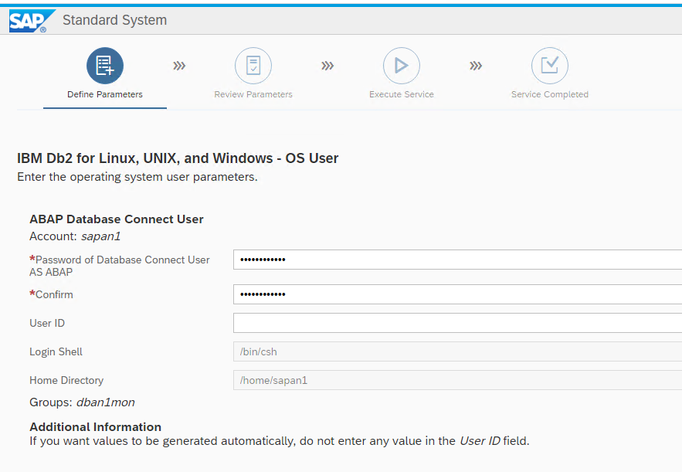Click the group name dban1mon
Screen dimensions: 682x472
tap(106, 402)
